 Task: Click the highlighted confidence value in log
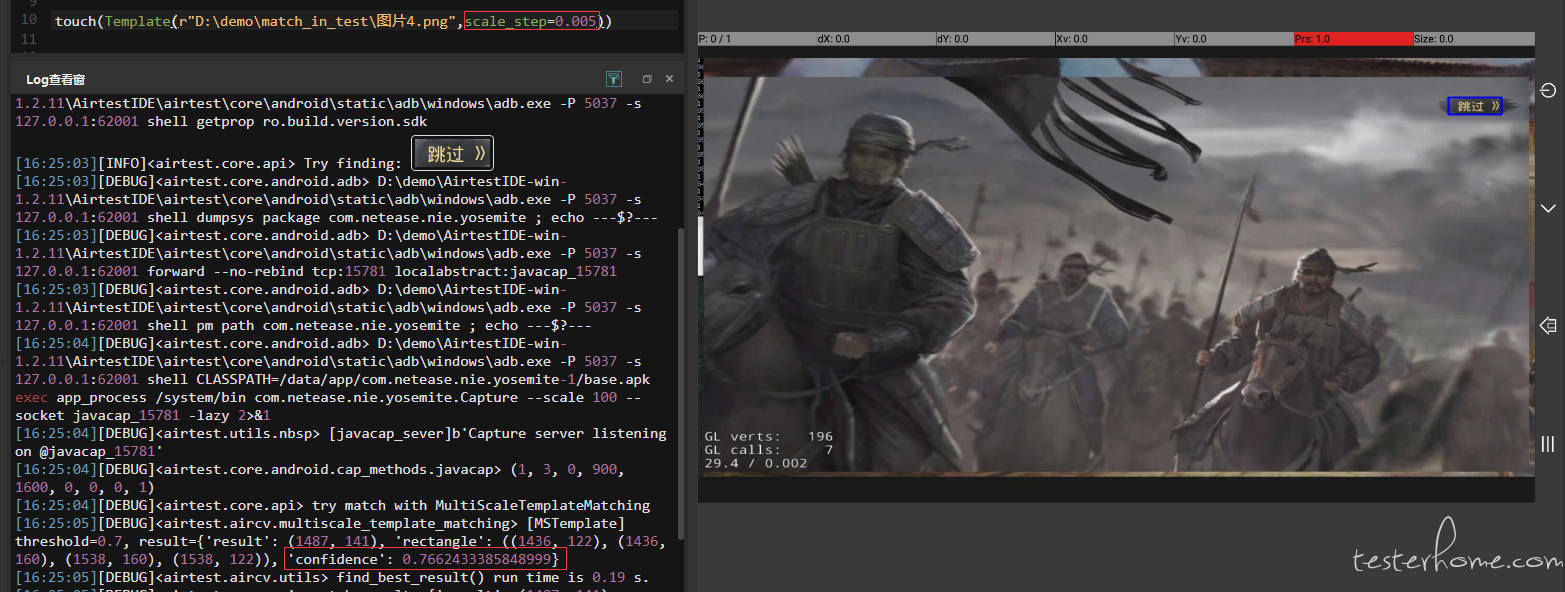pos(425,559)
